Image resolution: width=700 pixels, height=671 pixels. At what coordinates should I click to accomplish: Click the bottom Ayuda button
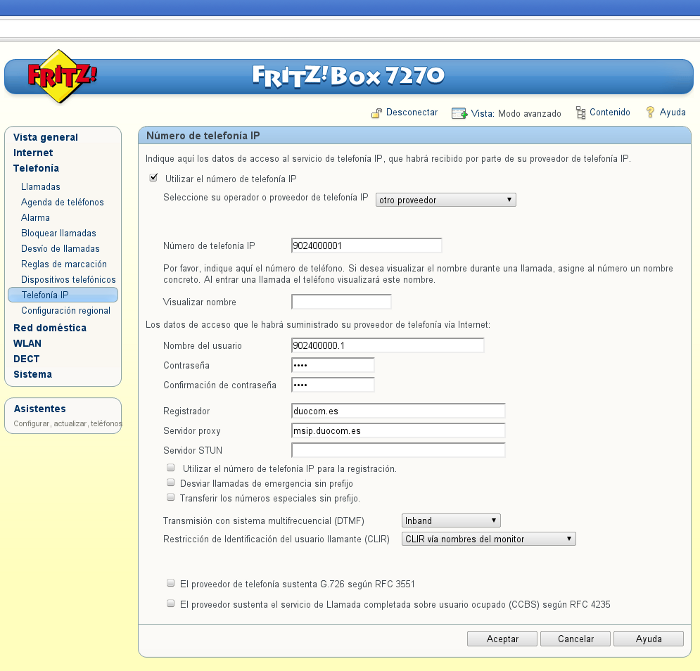[649, 639]
